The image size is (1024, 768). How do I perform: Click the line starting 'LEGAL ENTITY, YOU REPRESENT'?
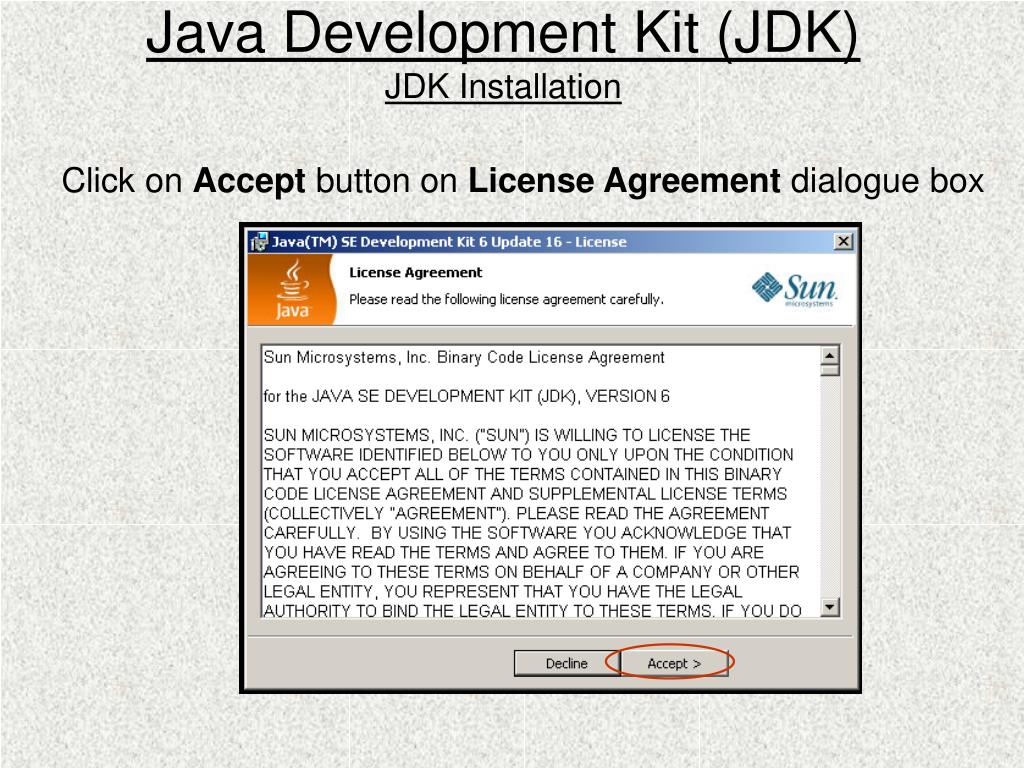point(503,592)
